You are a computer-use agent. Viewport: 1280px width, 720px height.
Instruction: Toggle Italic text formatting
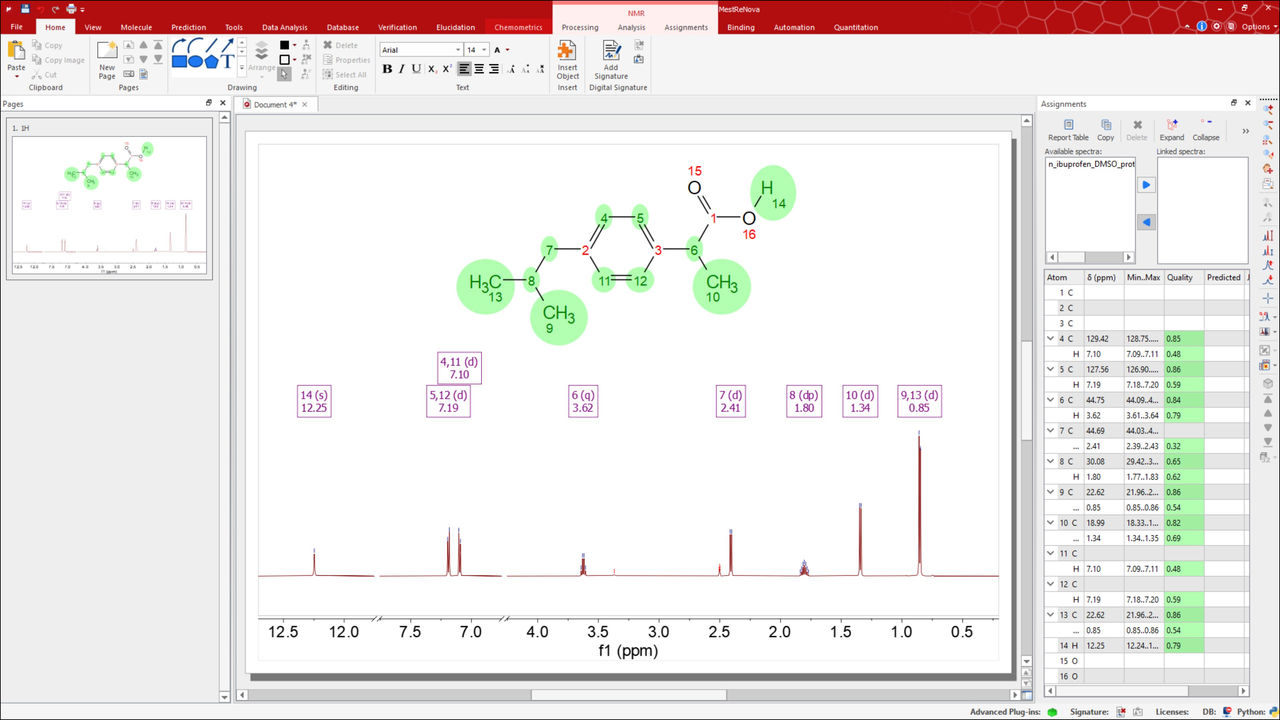(402, 69)
